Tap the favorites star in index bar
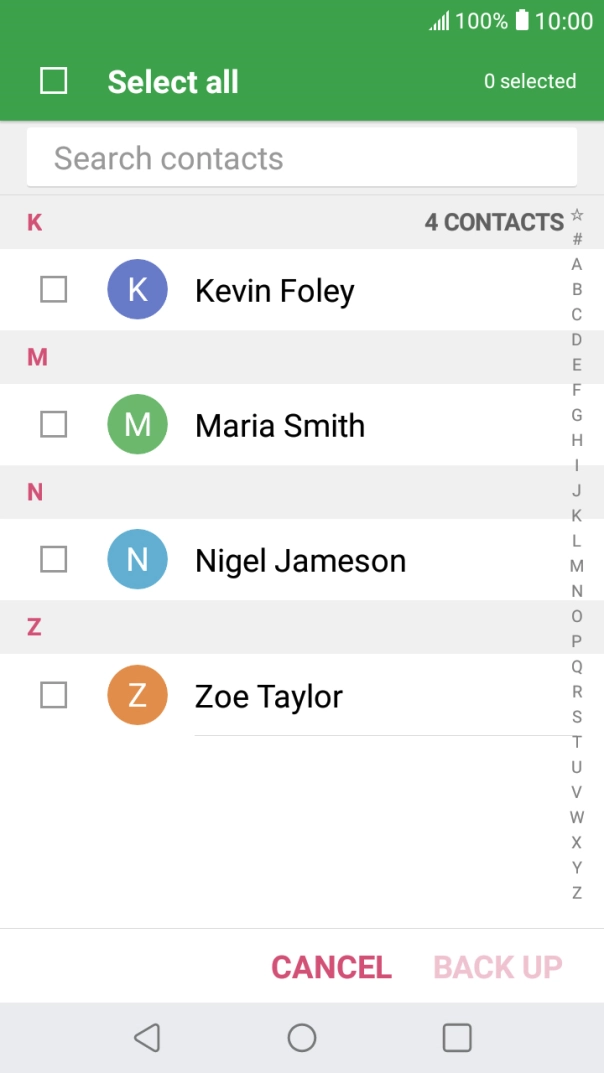 click(577, 215)
